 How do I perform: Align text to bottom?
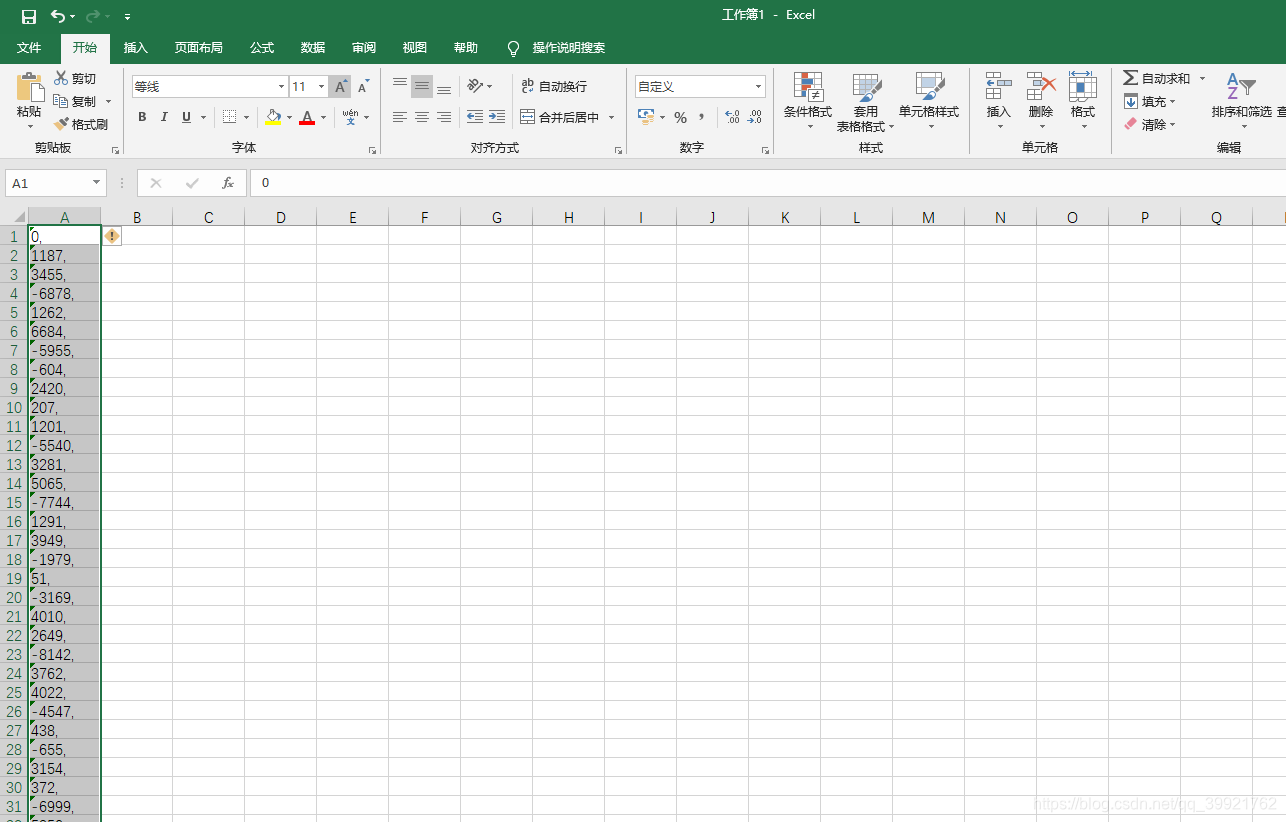[444, 87]
